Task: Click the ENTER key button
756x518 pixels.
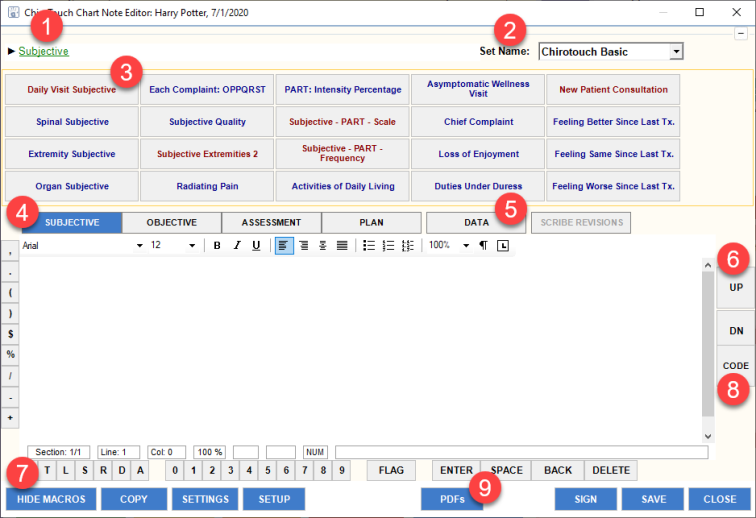Action: tap(456, 470)
